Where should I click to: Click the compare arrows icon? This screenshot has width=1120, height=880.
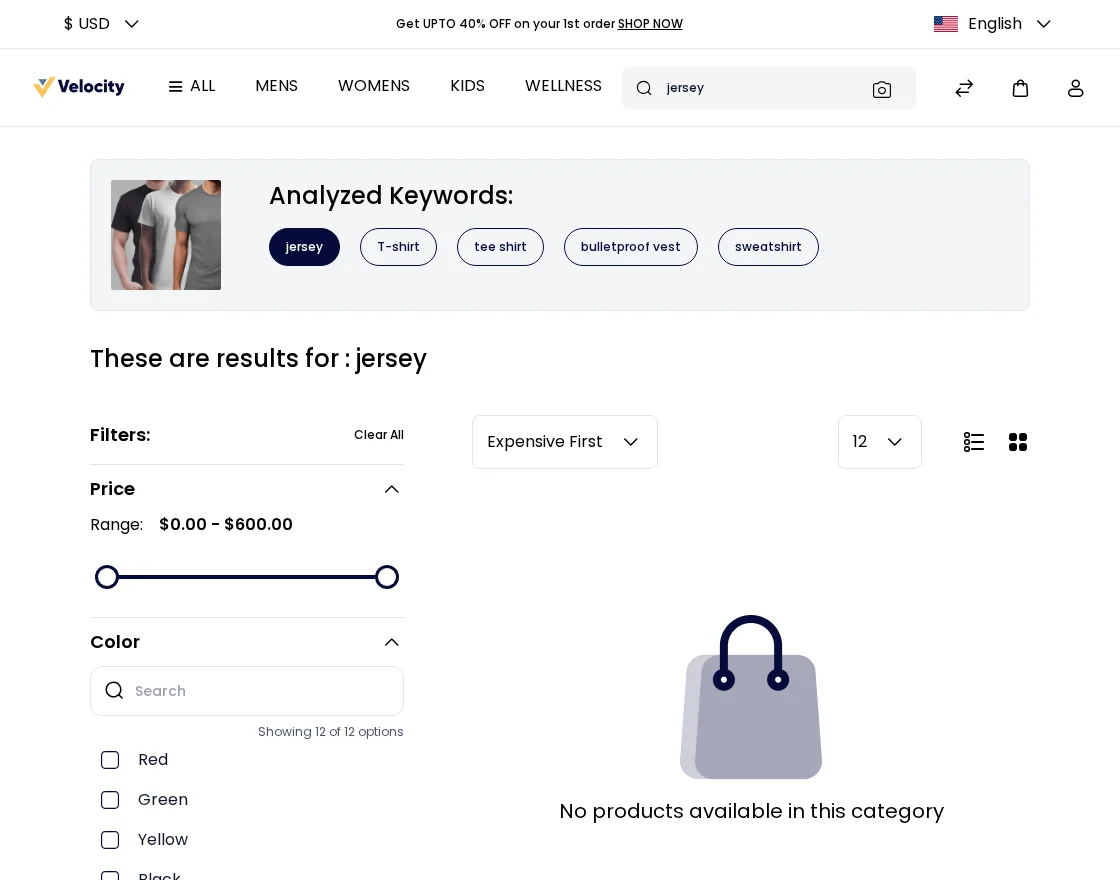[964, 88]
